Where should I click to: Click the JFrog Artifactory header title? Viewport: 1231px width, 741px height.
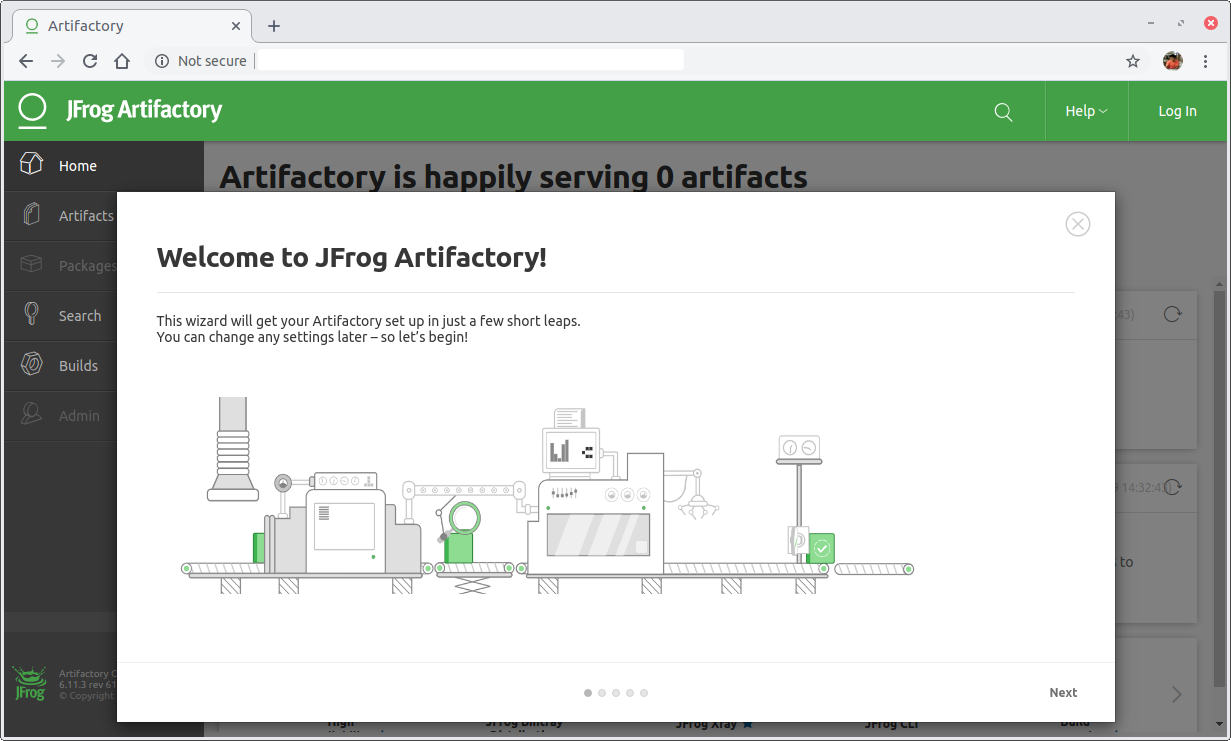pyautogui.click(x=144, y=110)
